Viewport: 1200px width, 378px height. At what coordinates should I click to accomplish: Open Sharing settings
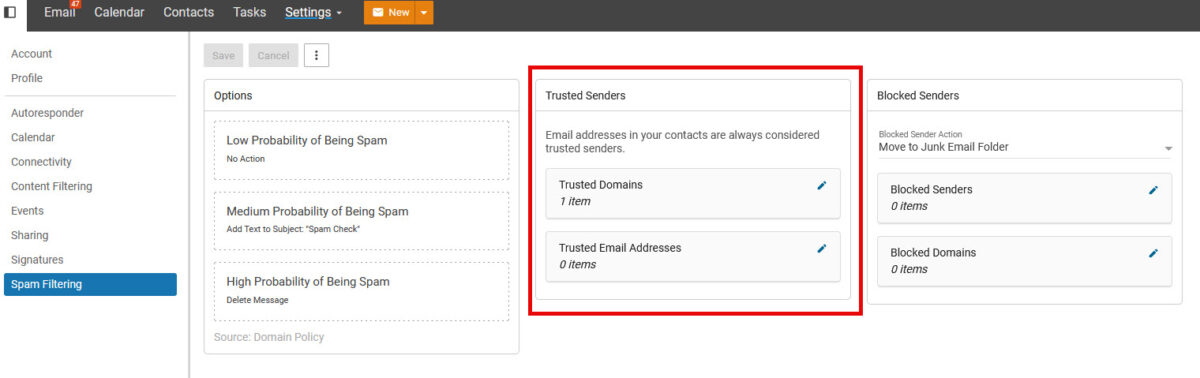pyautogui.click(x=30, y=235)
